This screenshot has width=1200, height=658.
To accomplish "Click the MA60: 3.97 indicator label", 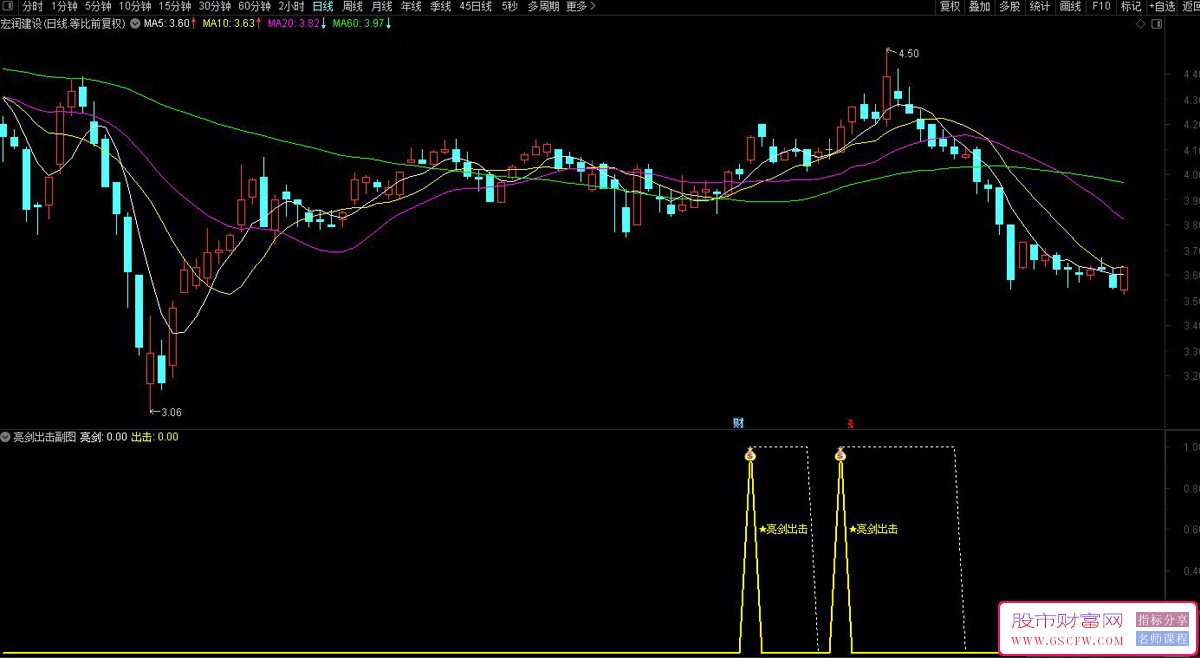I will [358, 23].
